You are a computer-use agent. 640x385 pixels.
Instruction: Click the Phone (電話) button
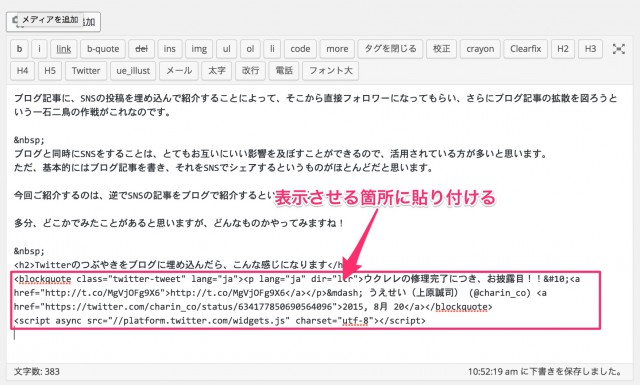click(284, 71)
